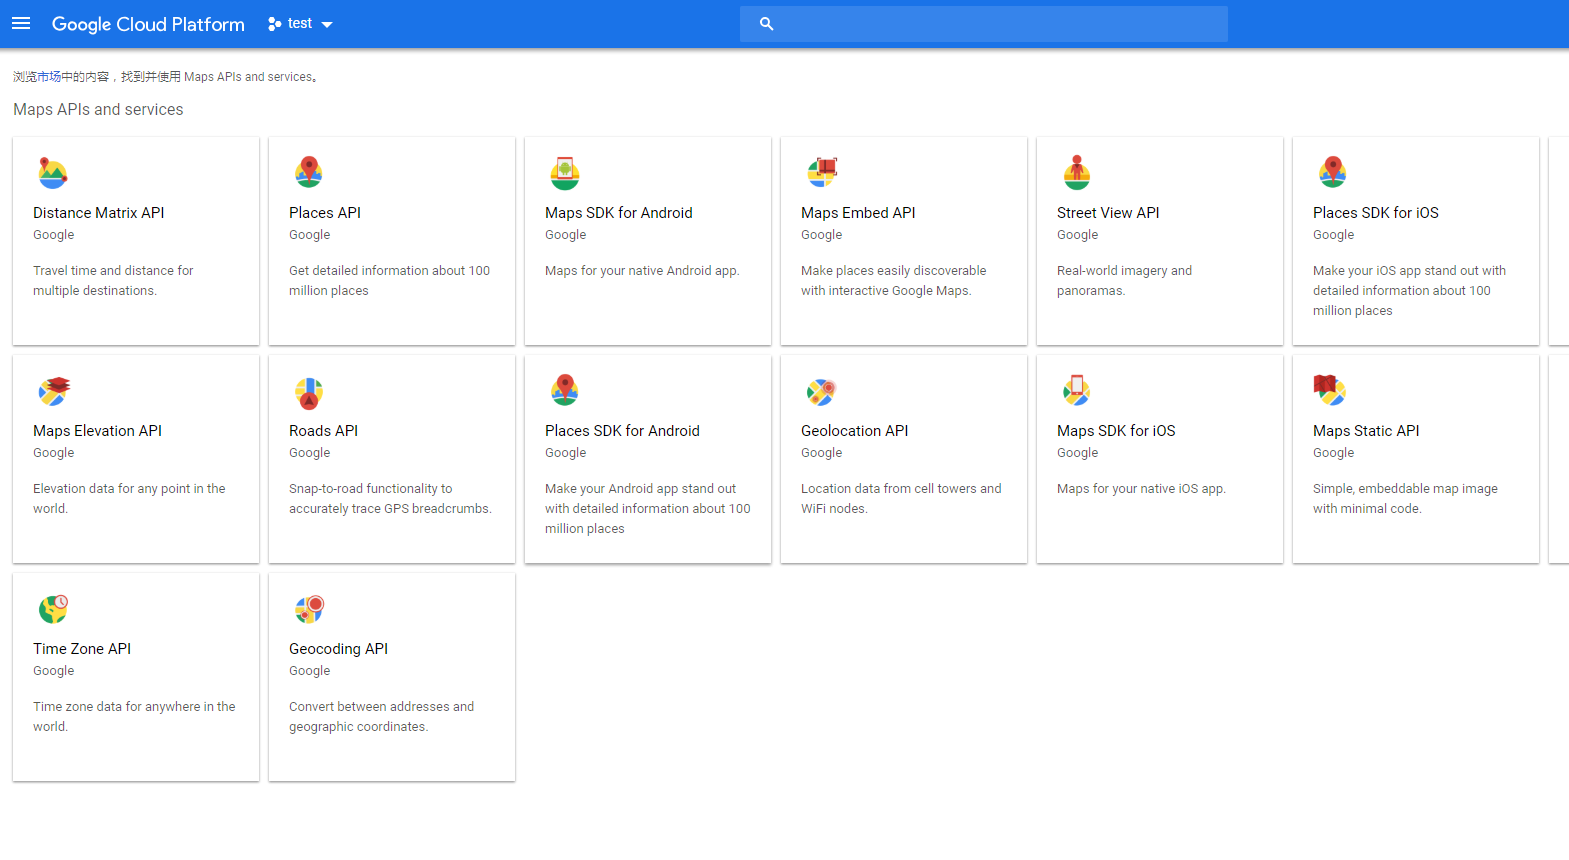Open the Geolocation API title

[x=855, y=431]
